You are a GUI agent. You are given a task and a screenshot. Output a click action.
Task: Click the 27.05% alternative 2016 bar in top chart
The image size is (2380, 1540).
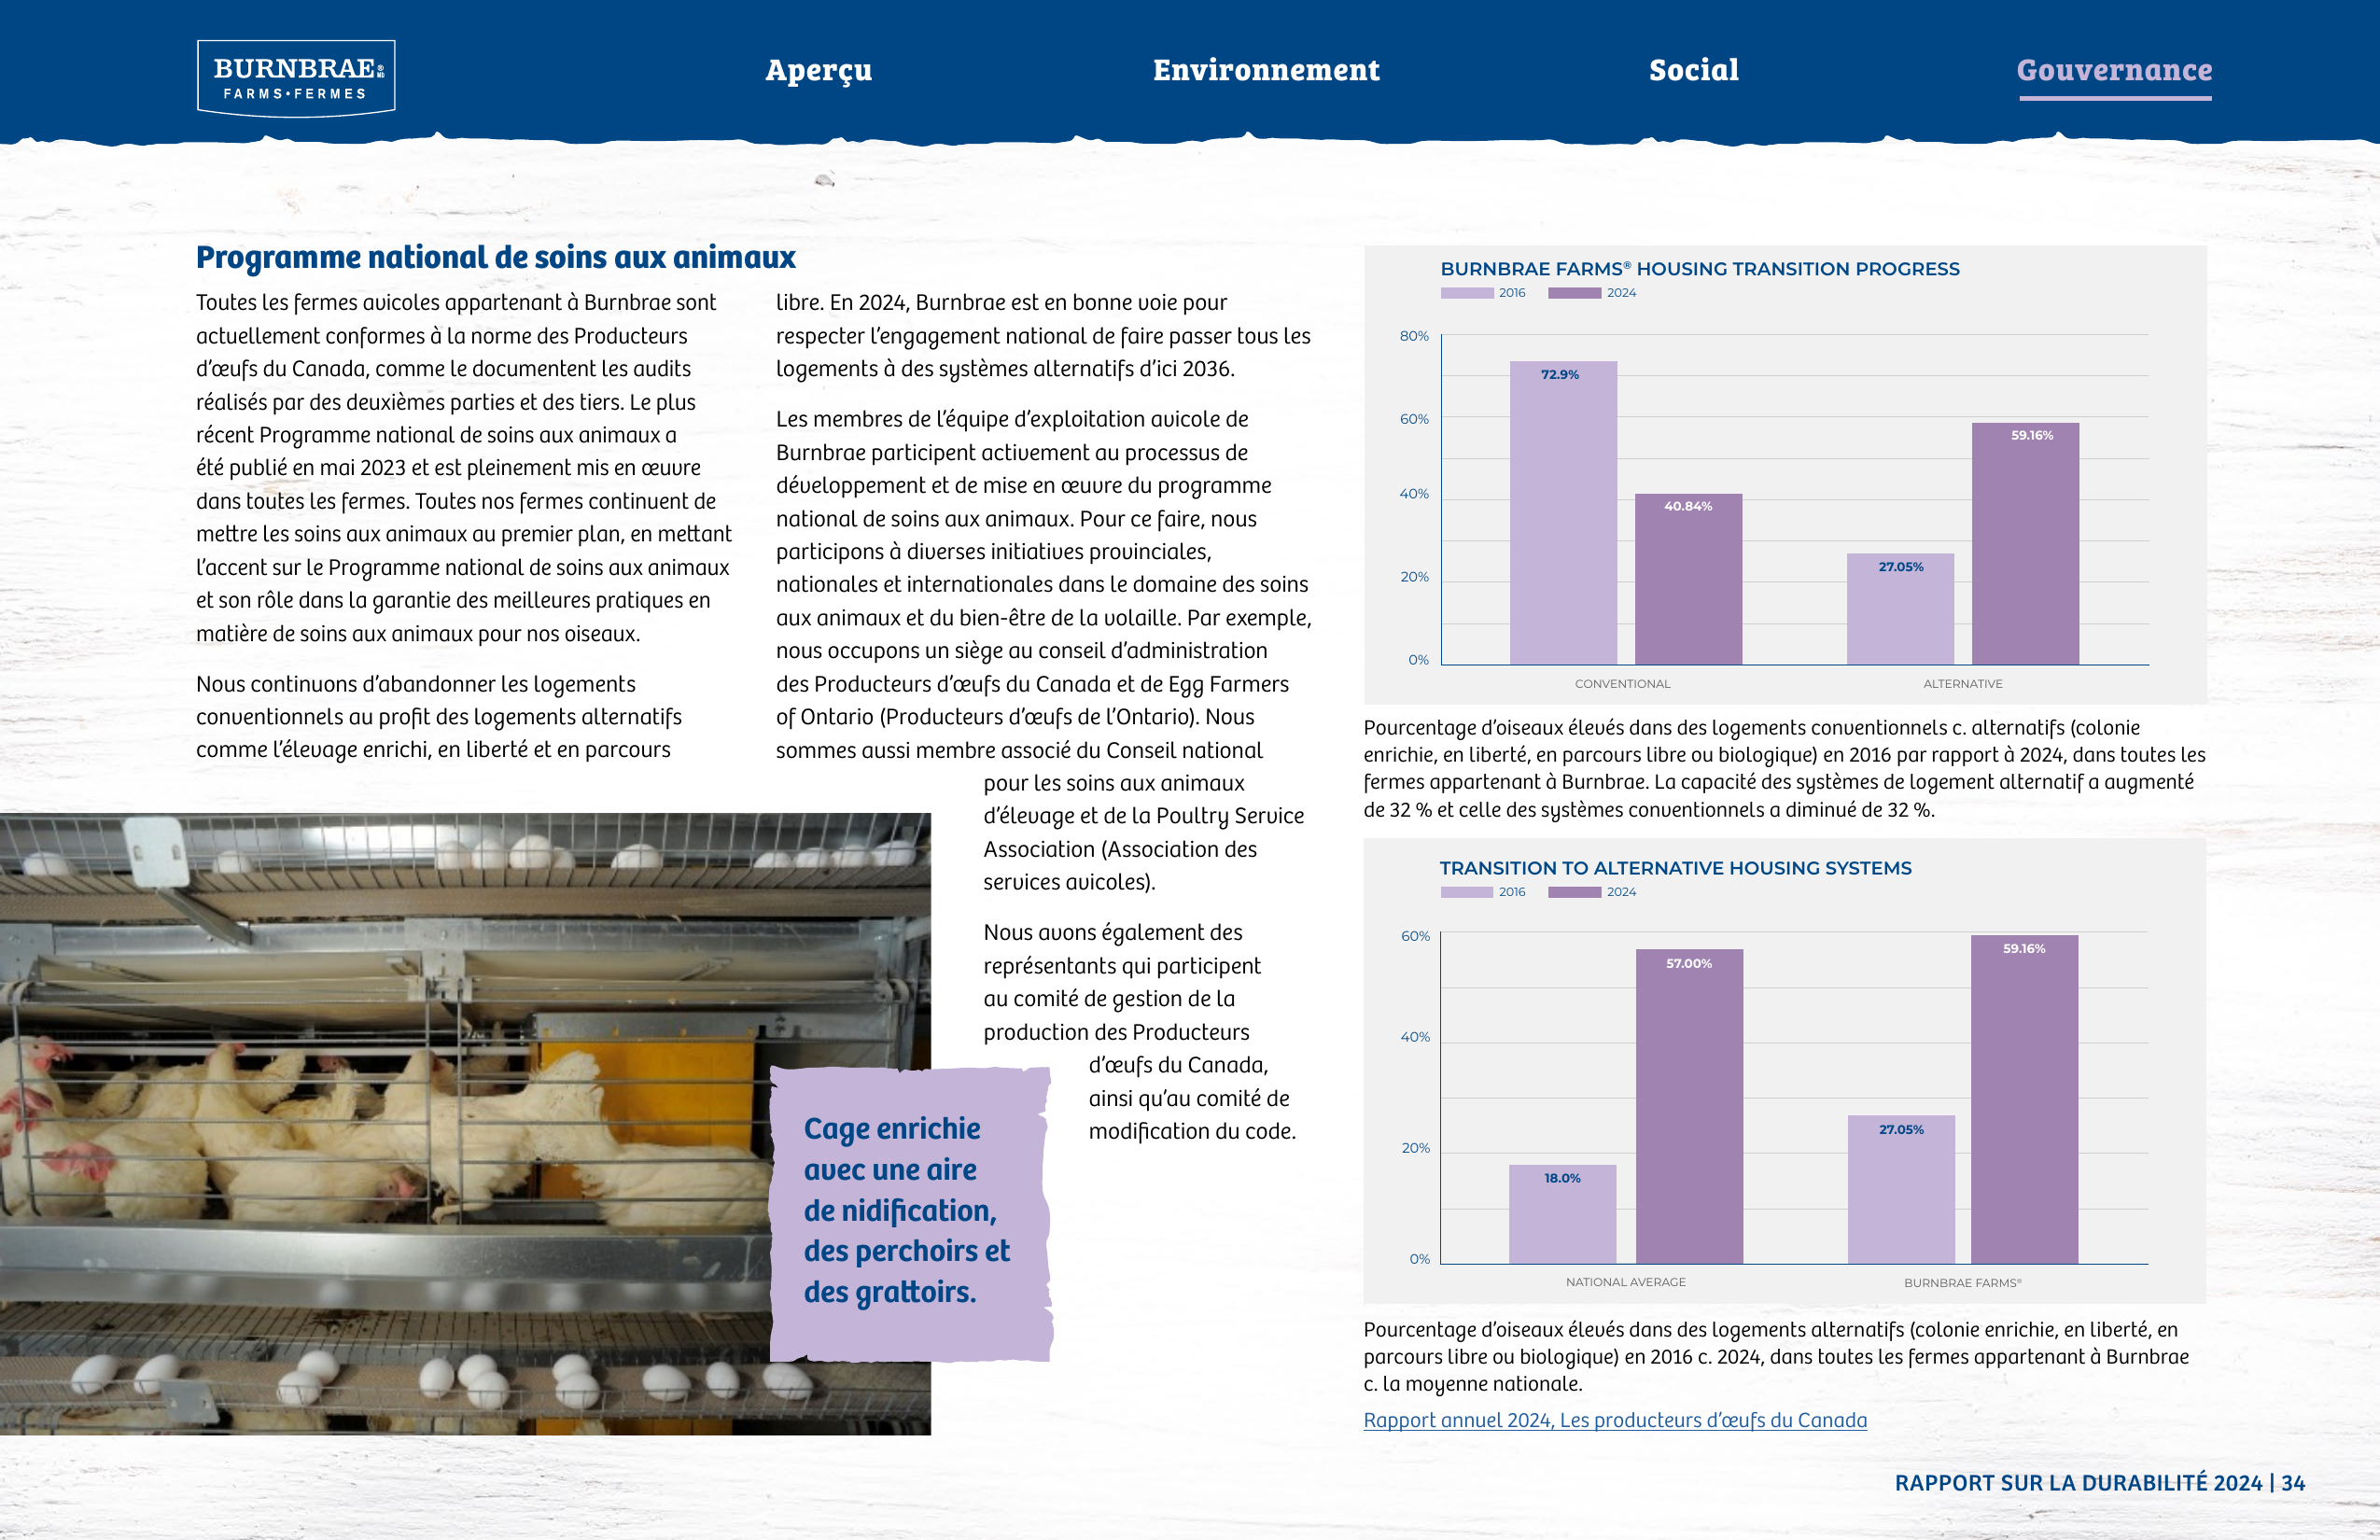(x=1900, y=608)
